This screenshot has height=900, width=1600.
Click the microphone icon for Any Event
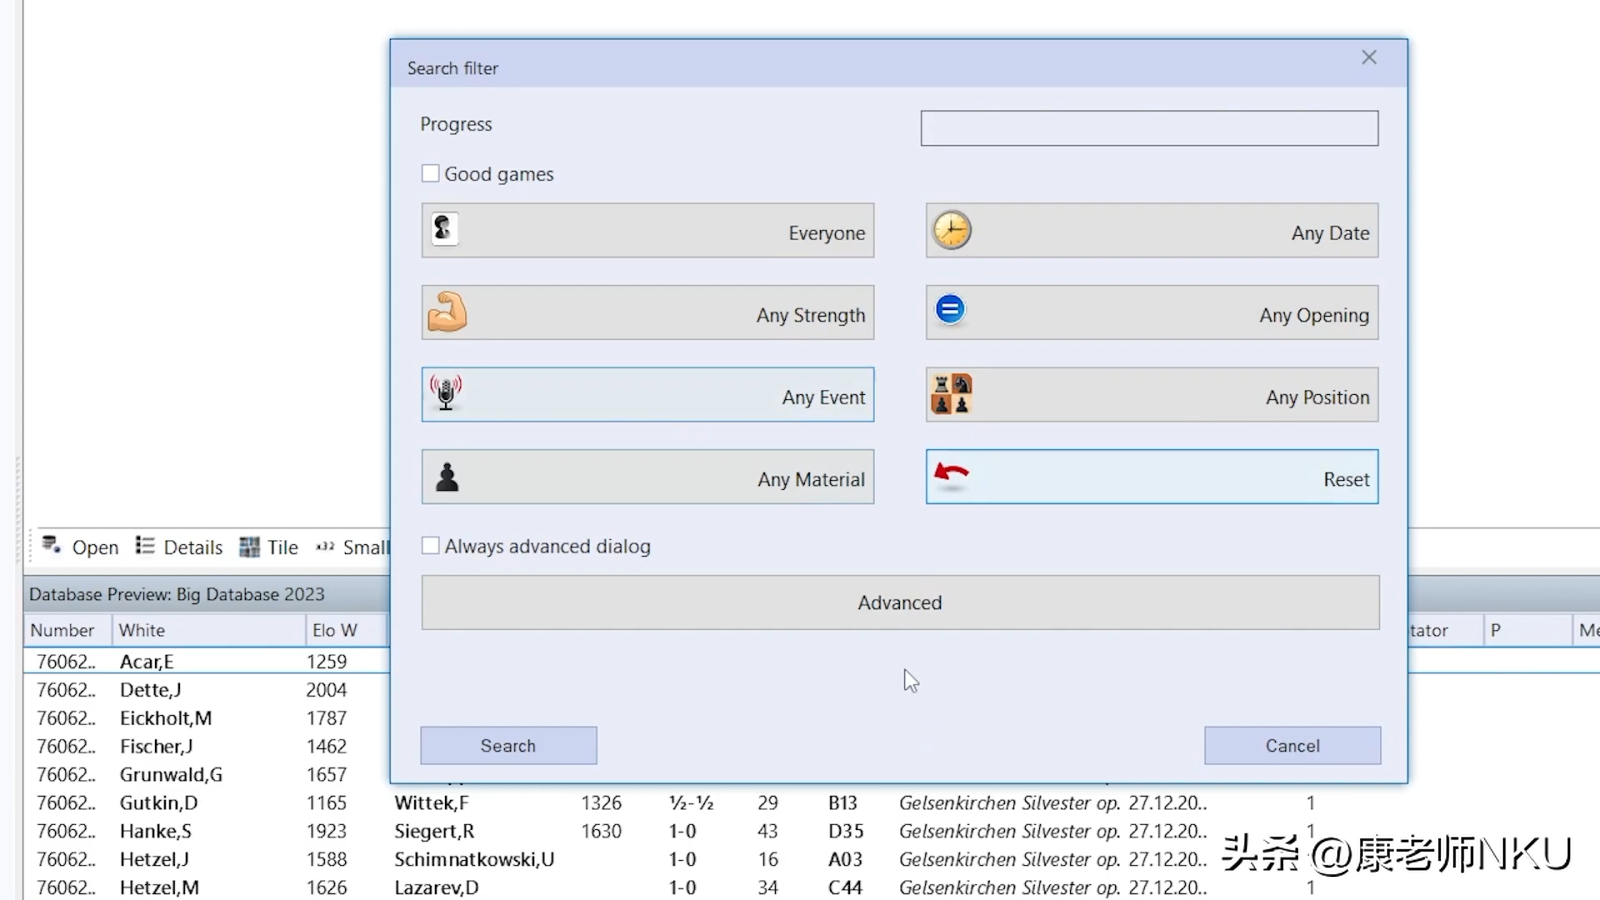(x=446, y=393)
